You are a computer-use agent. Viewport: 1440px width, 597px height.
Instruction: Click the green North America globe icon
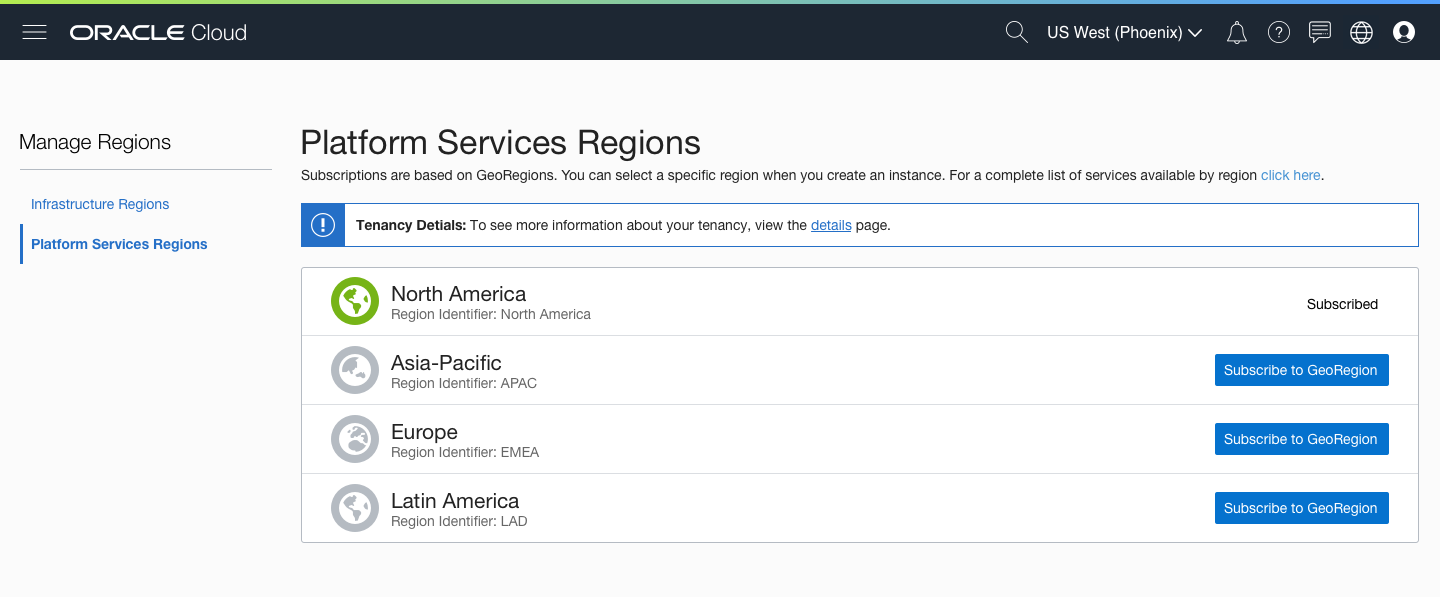(355, 302)
